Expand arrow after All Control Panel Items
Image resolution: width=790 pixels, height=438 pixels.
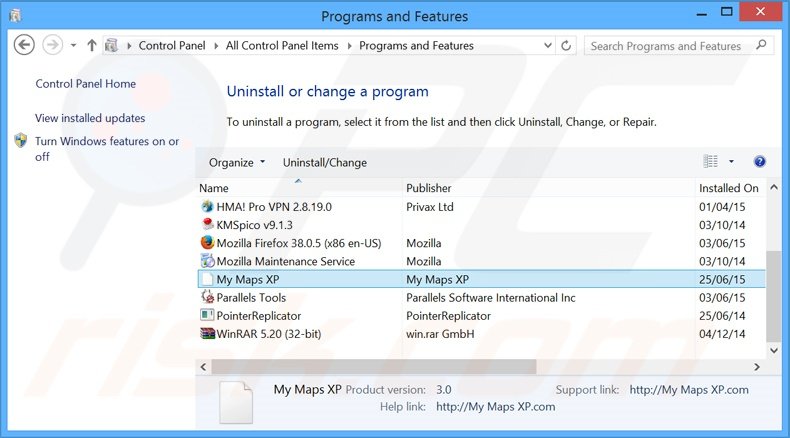[x=349, y=46]
